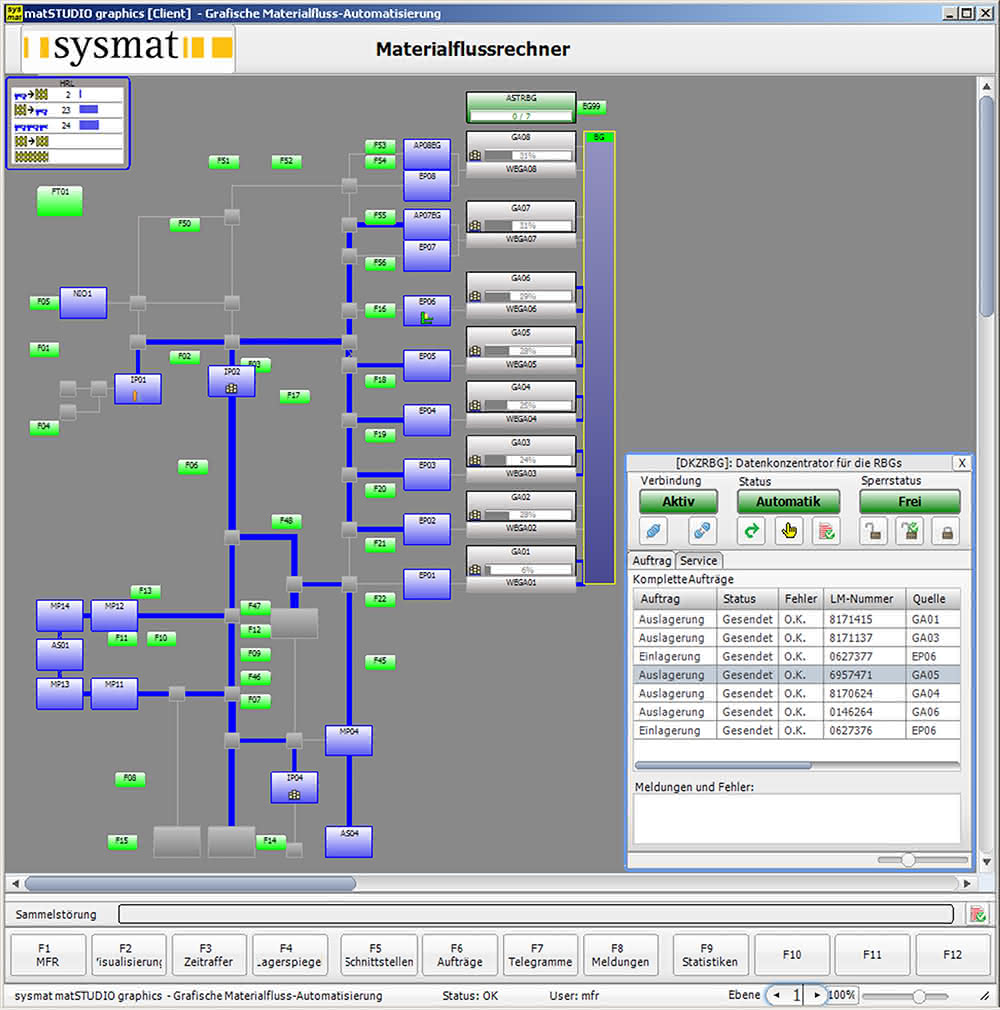Viewport: 1000px width, 1010px height.
Task: Adjust the 100% zoom slider in status bar
Action: pos(919,996)
